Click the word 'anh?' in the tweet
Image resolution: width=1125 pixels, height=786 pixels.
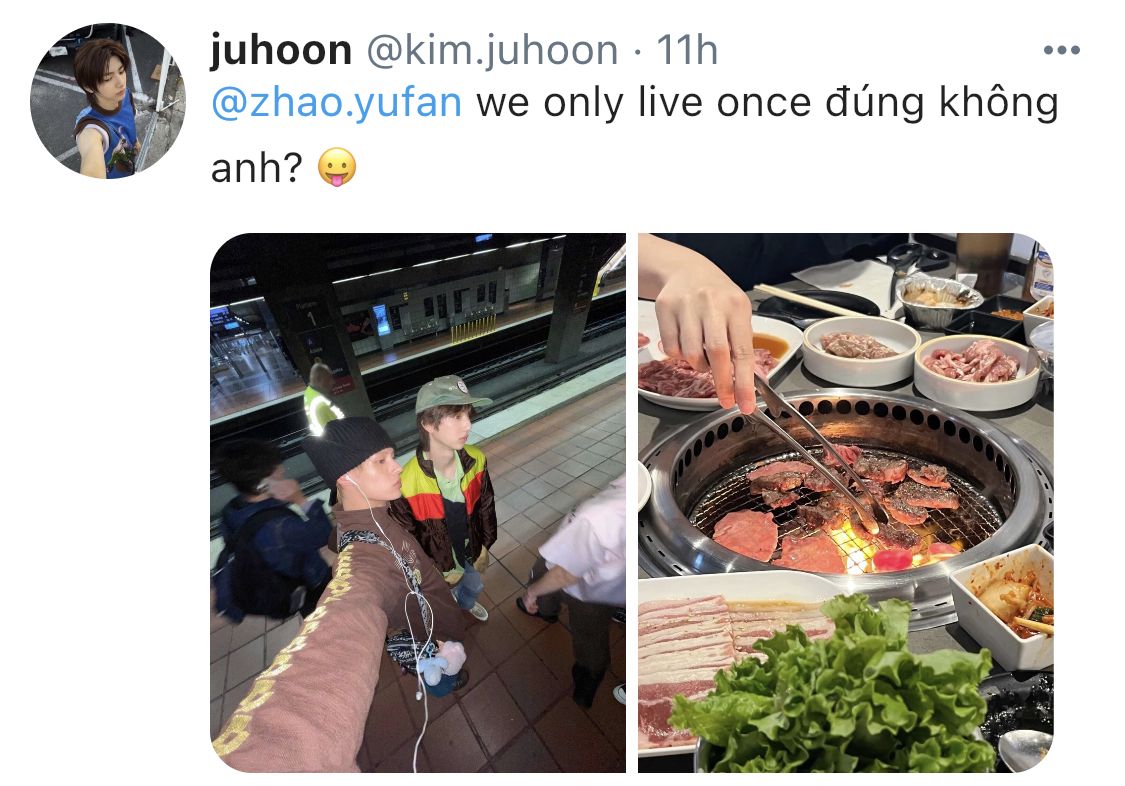click(x=257, y=168)
